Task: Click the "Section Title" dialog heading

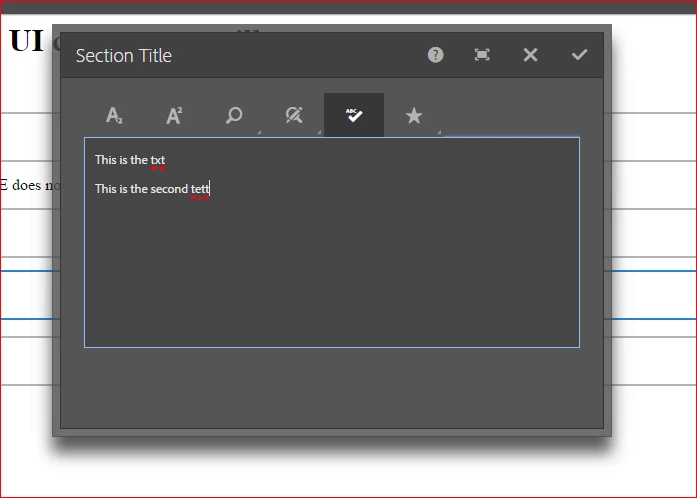Action: point(124,56)
